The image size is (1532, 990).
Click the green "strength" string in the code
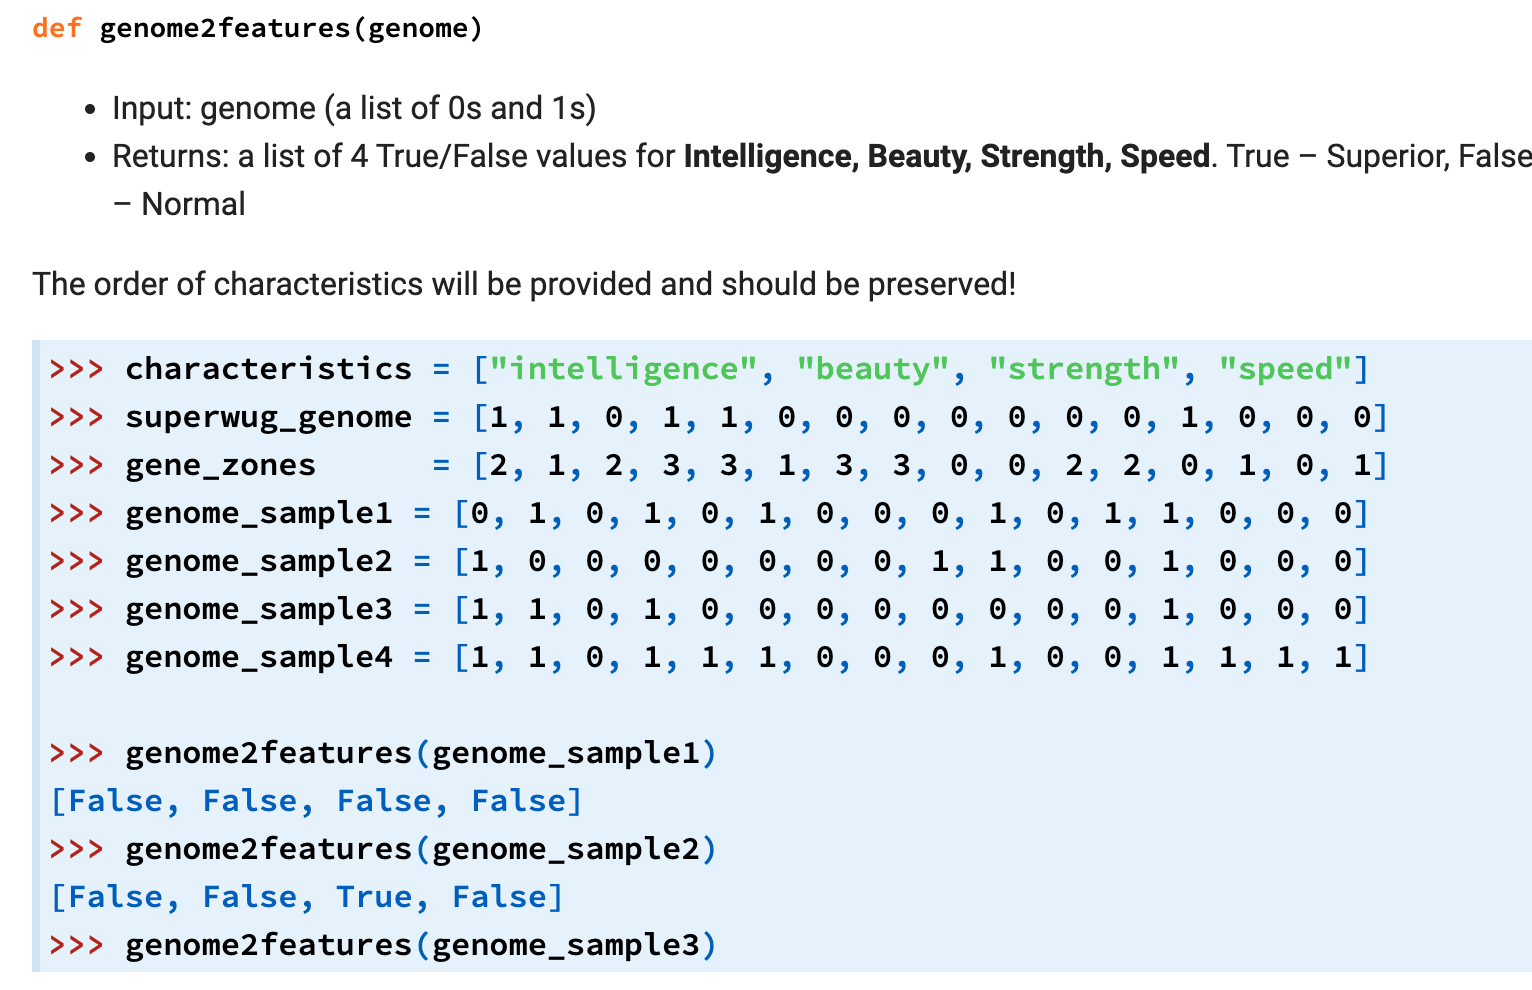(x=1085, y=369)
